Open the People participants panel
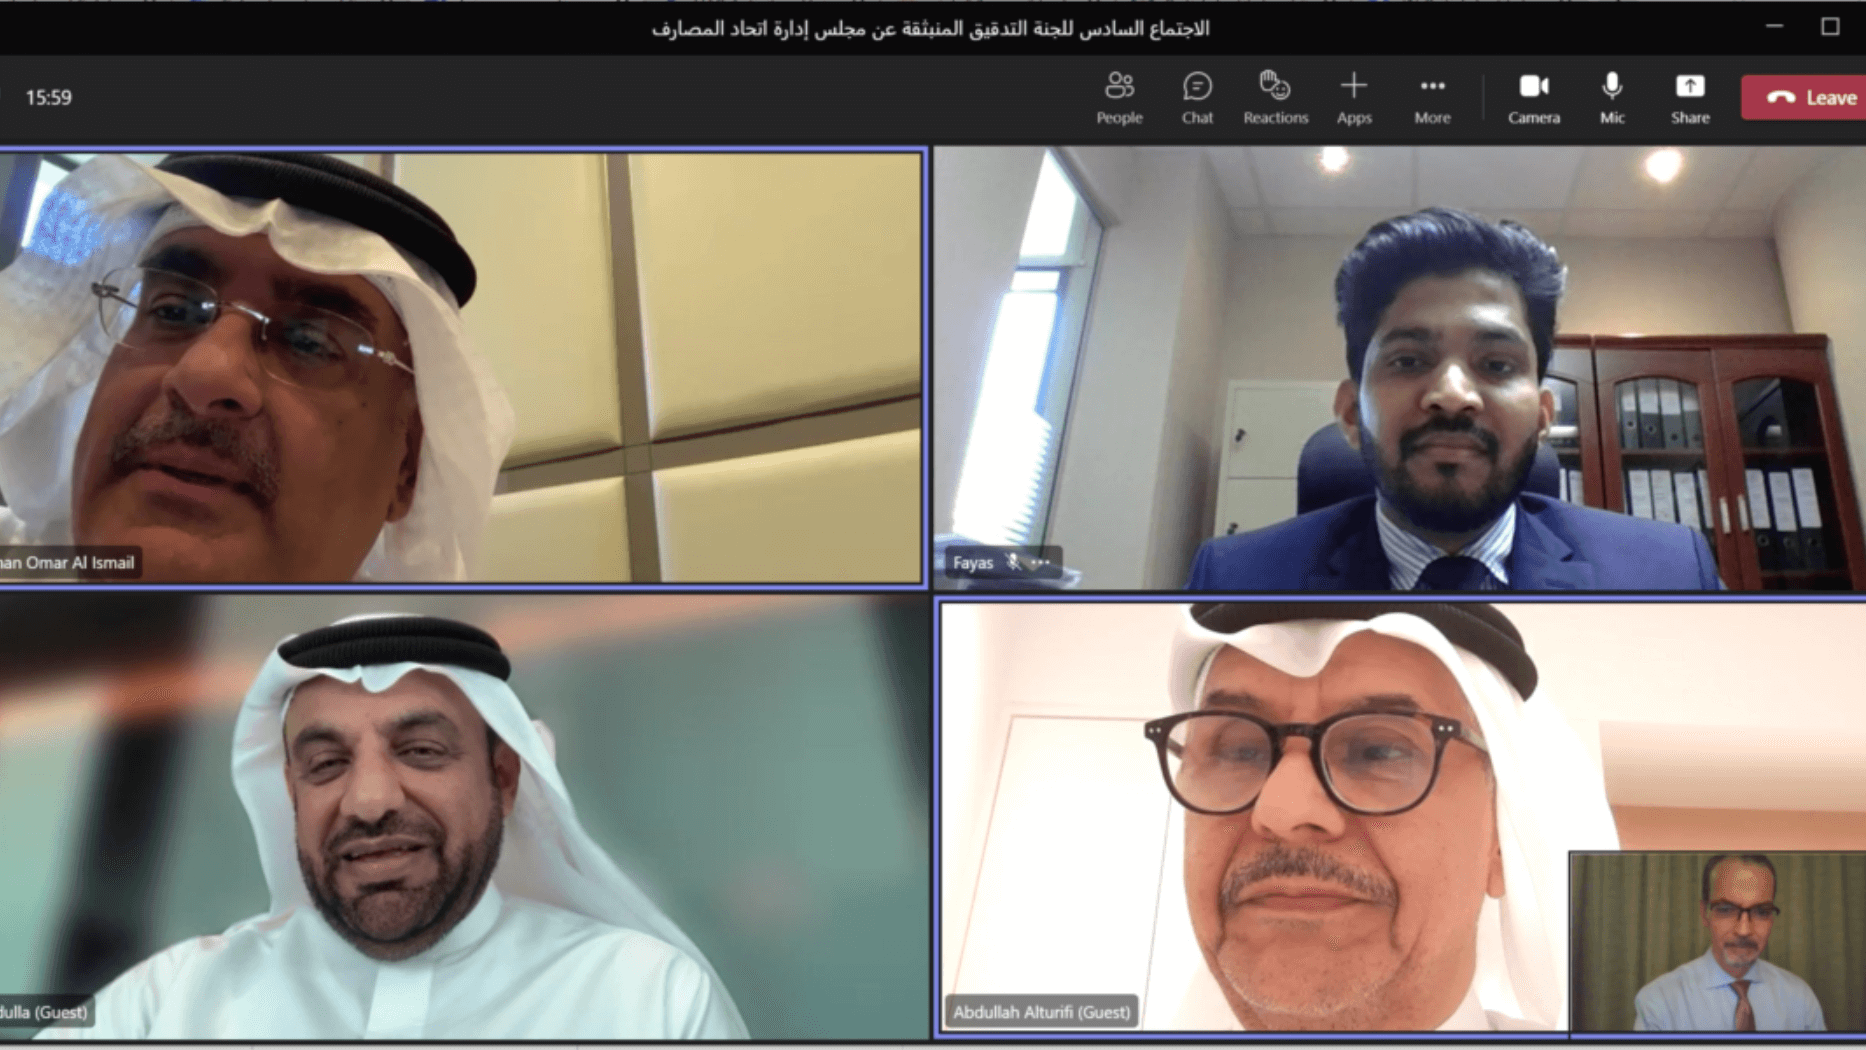Viewport: 1866px width, 1050px height. 1118,97
